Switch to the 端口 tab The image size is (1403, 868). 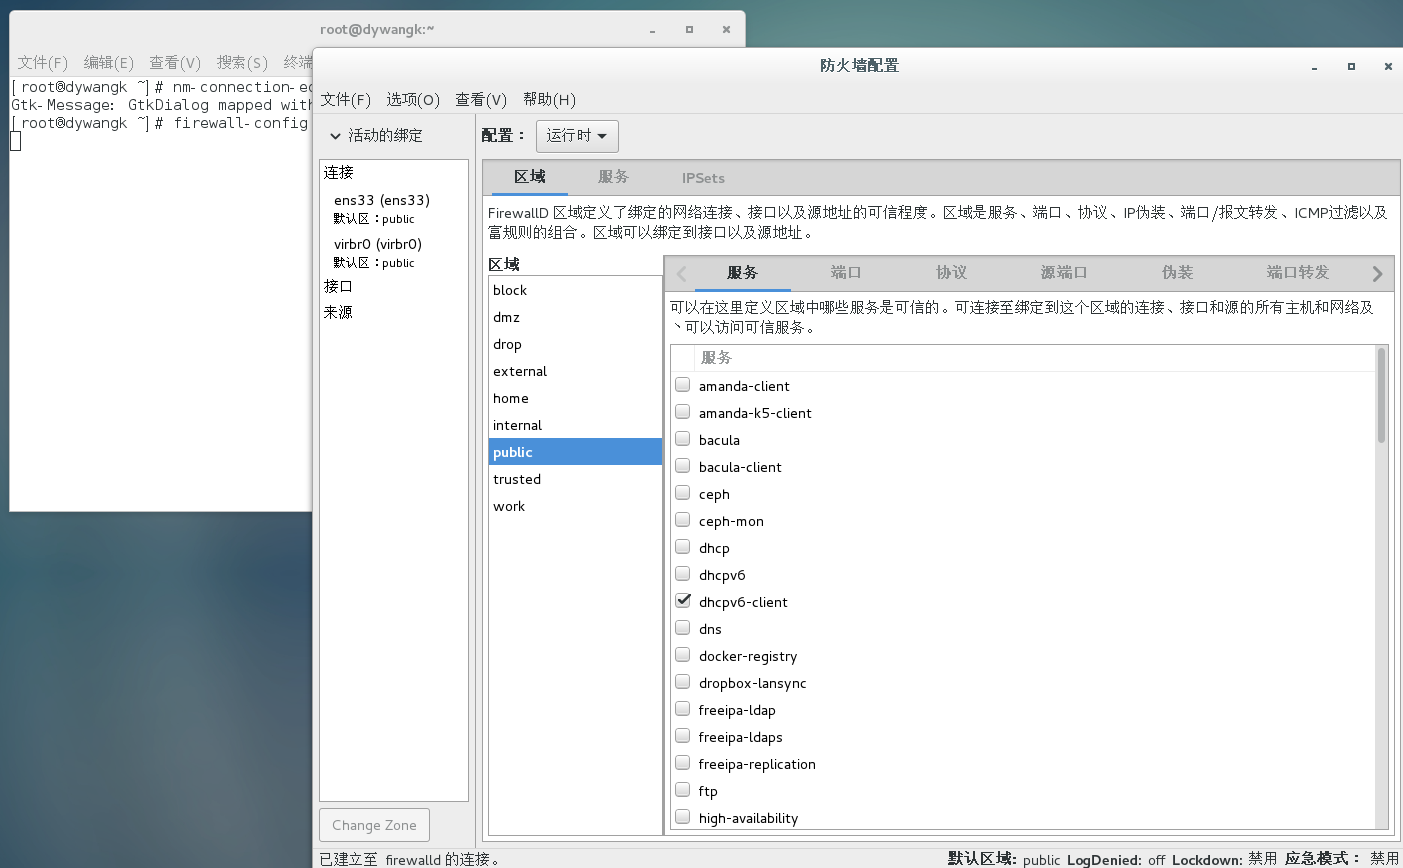click(846, 272)
